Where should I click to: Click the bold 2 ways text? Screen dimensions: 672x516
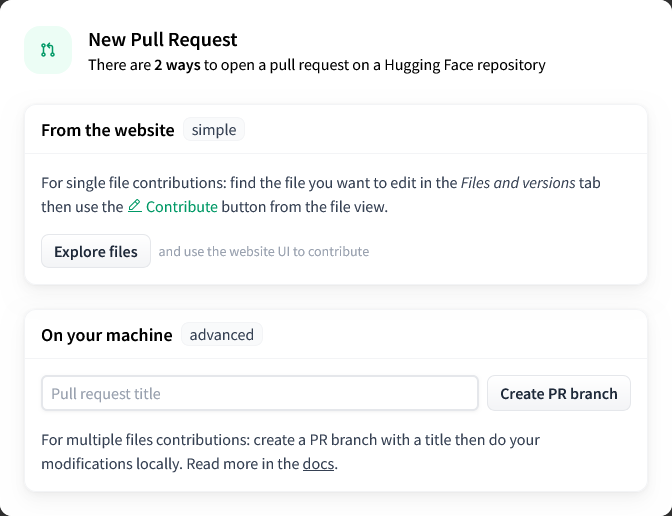177,65
